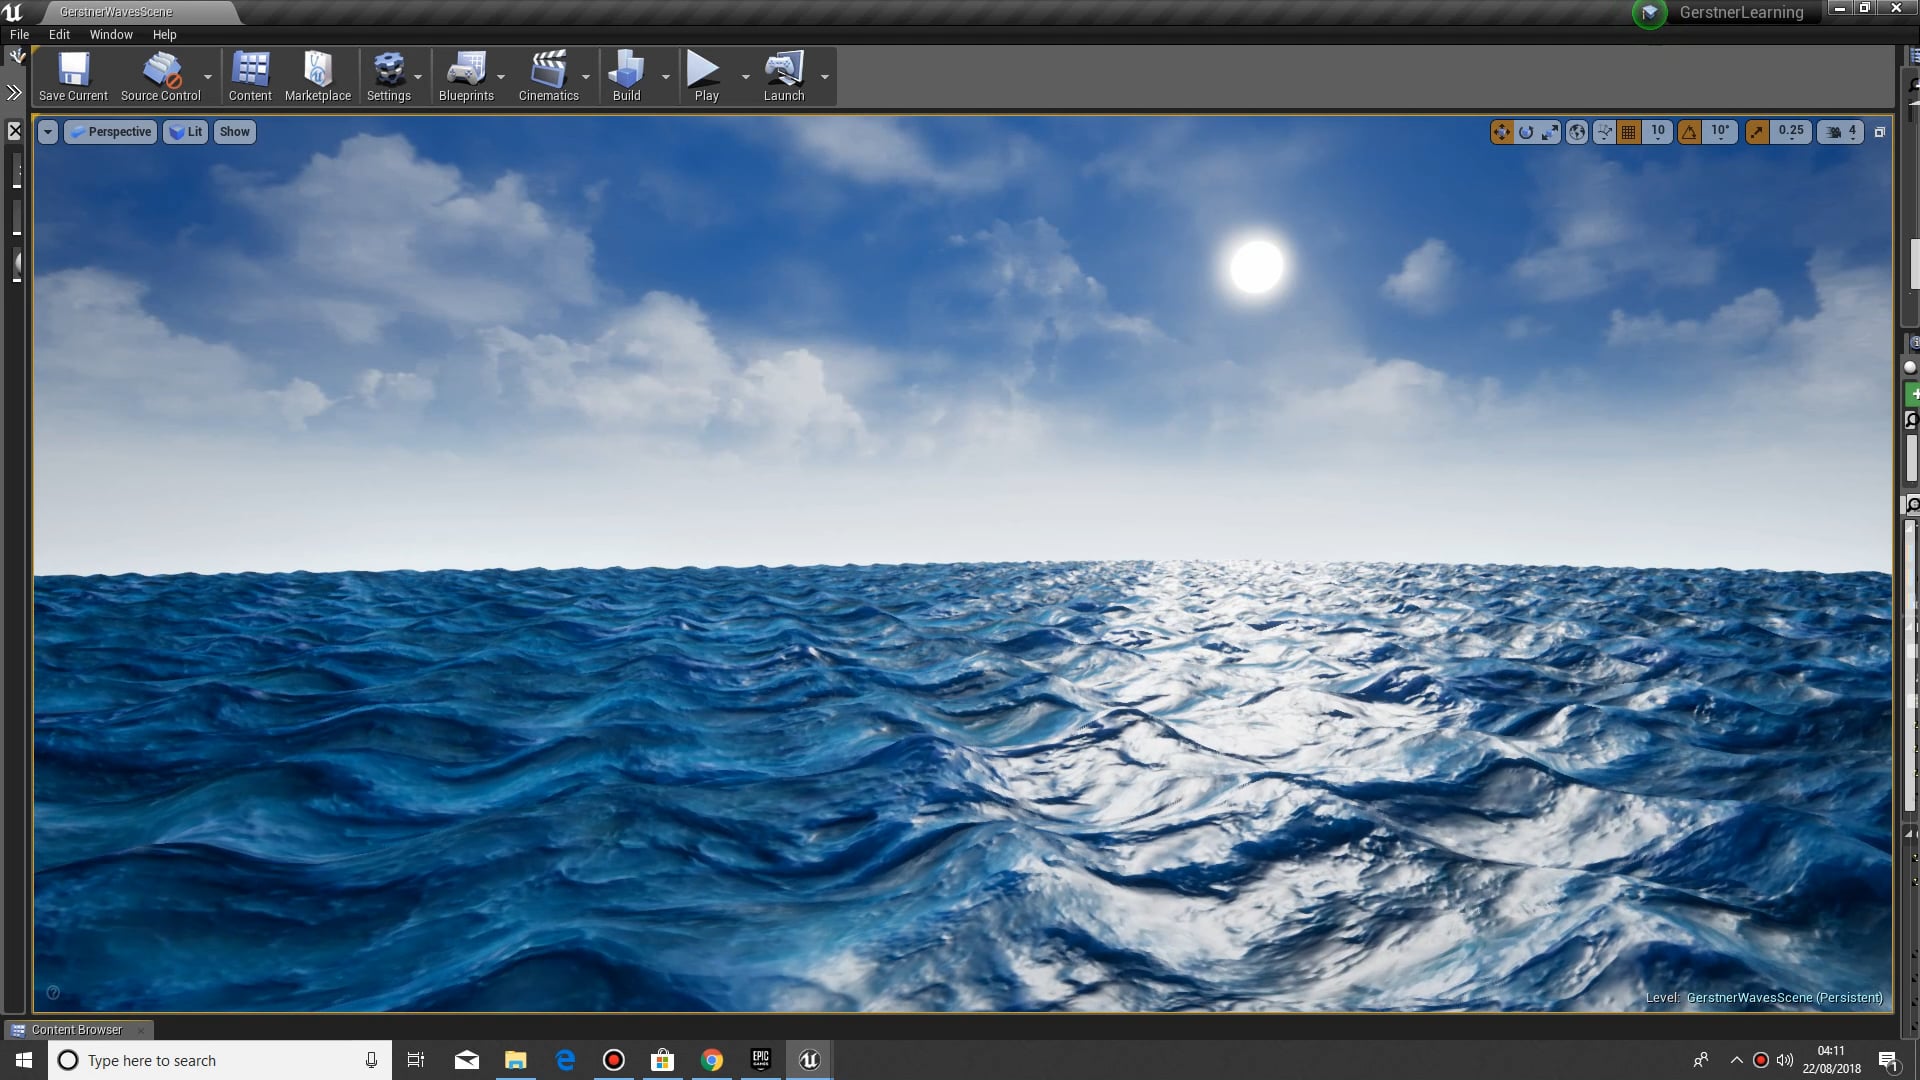
Task: Expand the collapsed toolbar chevron on left
Action: (x=14, y=93)
